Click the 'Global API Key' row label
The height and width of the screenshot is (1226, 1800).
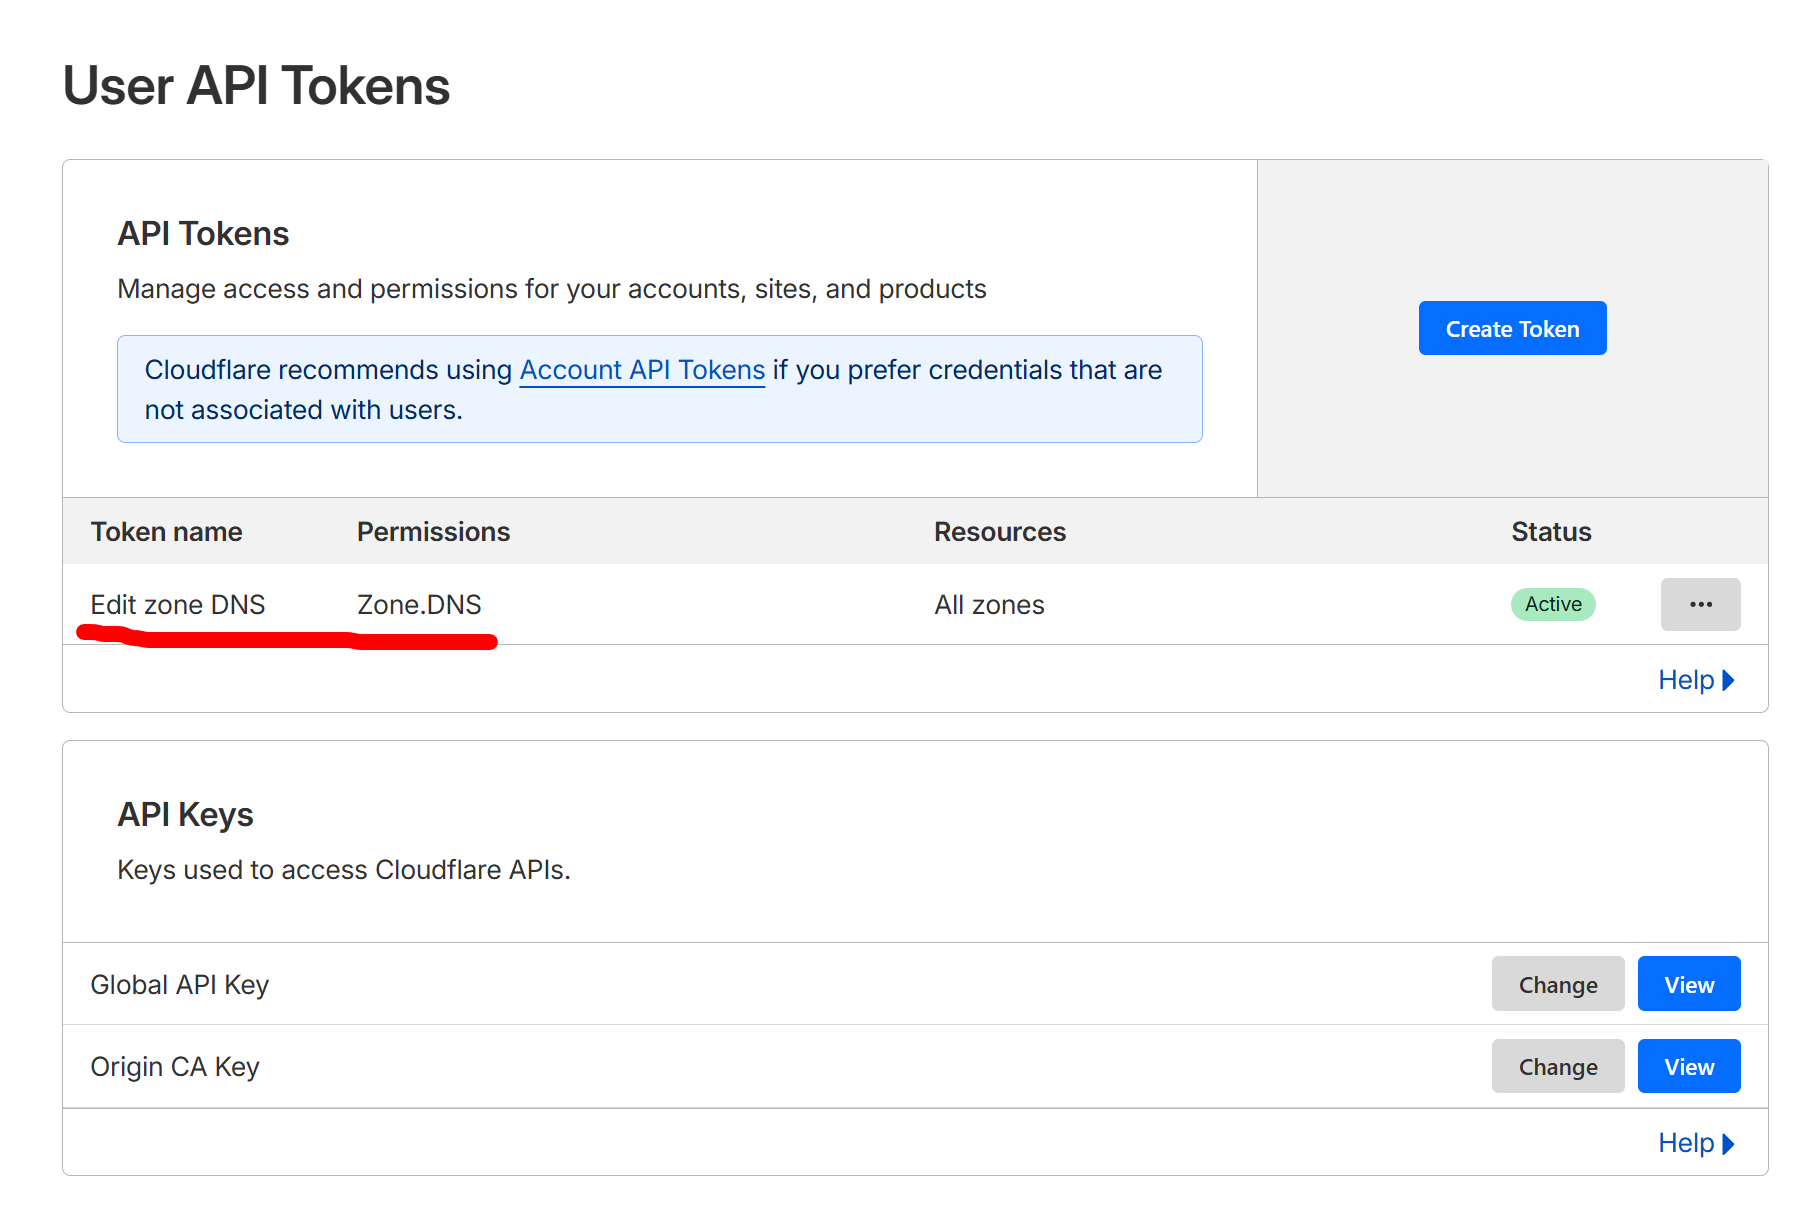[x=180, y=985]
